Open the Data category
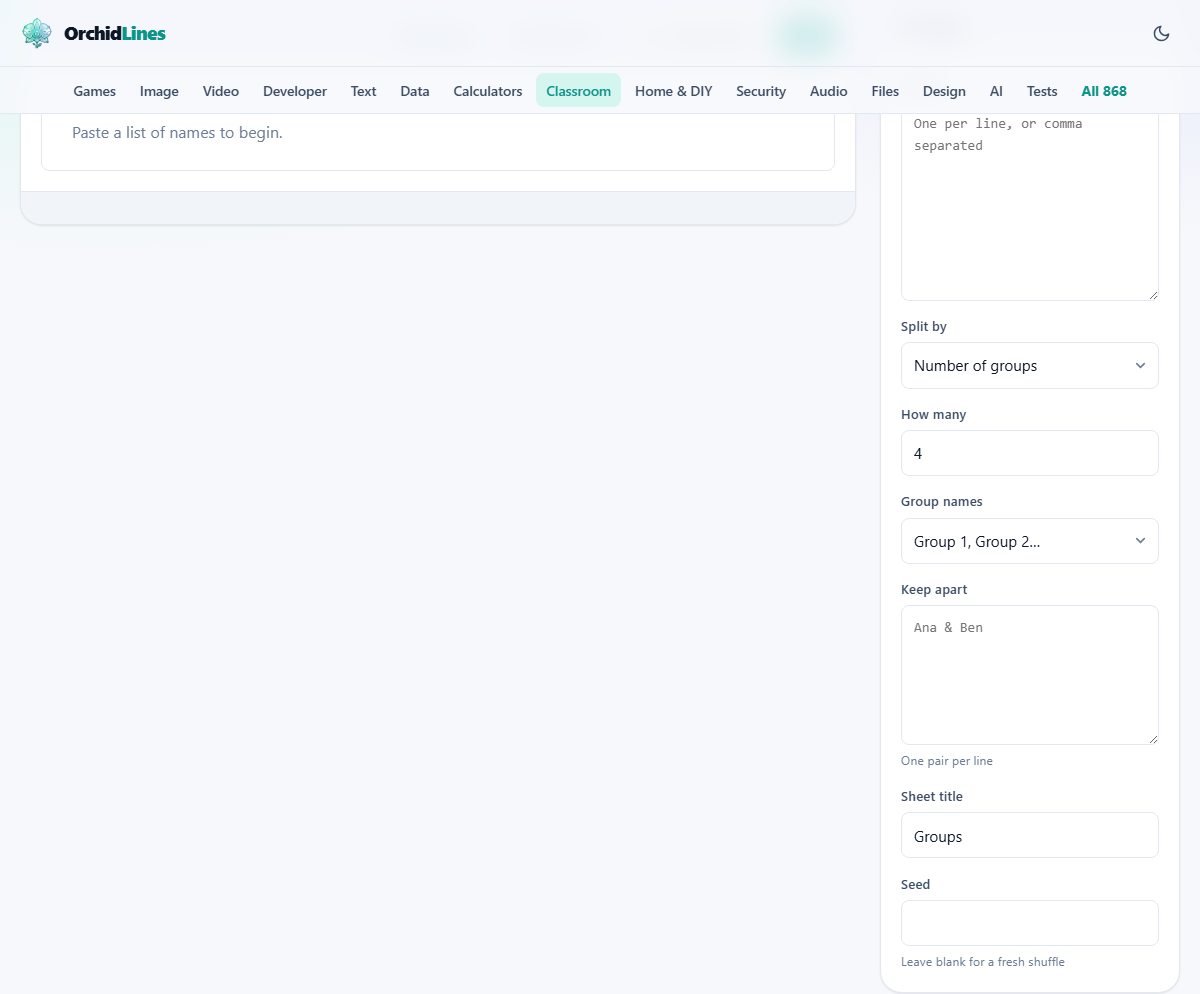The image size is (1200, 994). click(x=415, y=91)
